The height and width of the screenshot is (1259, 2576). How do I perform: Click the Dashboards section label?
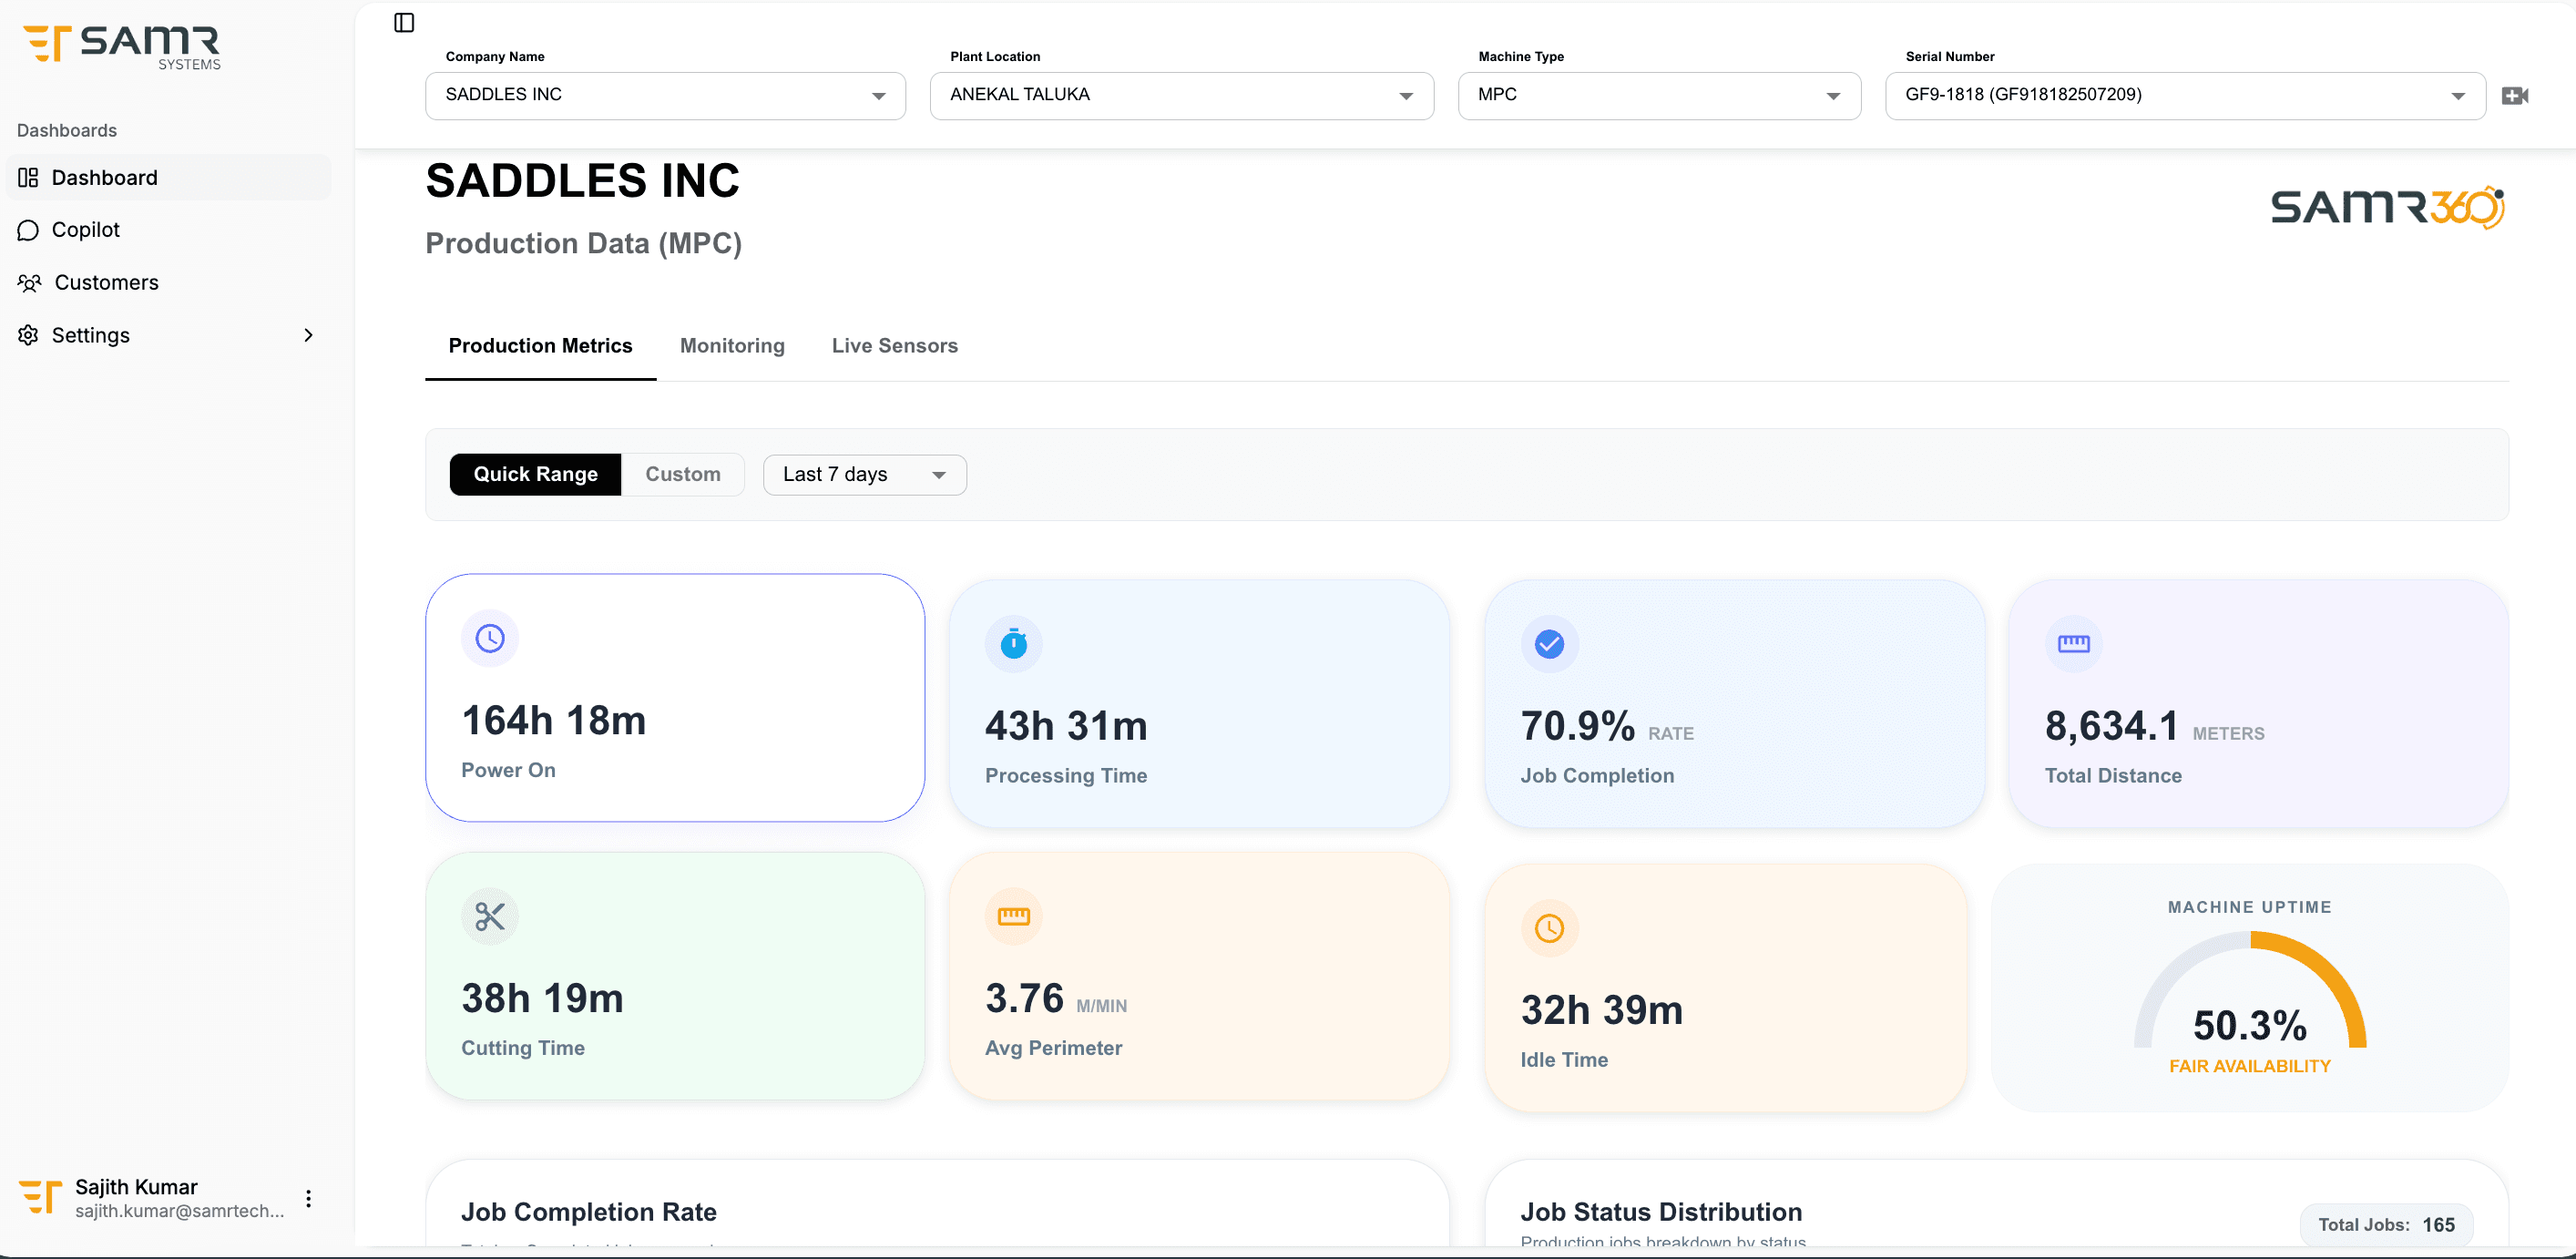click(x=67, y=130)
